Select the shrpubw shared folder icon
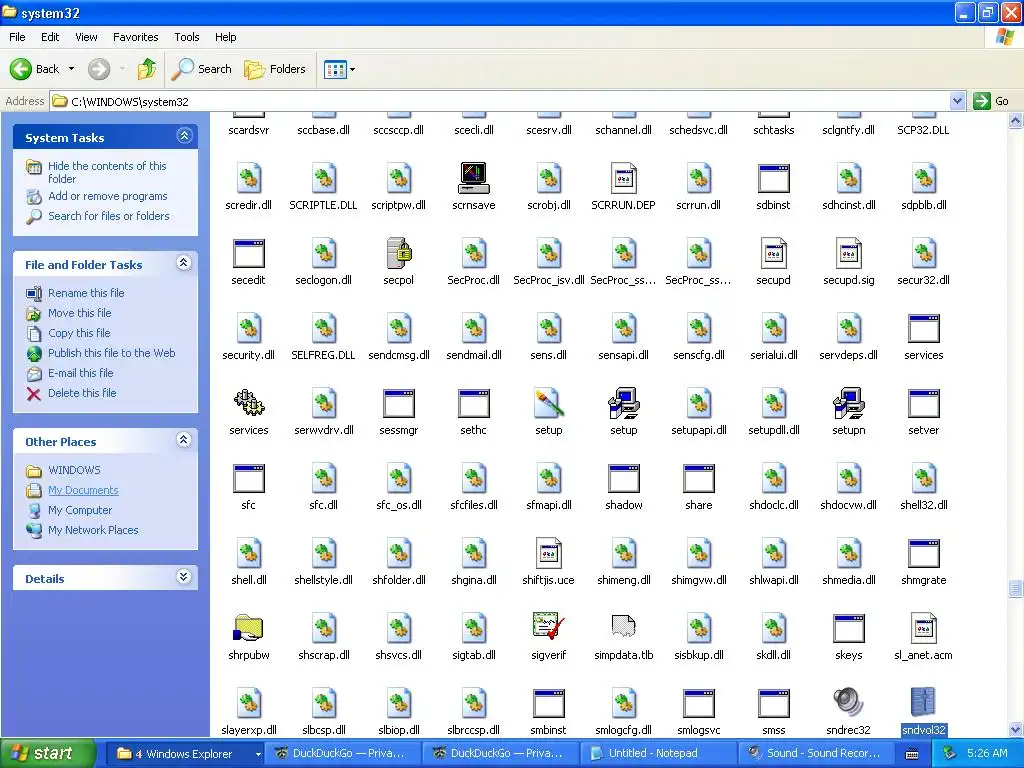Screen dimensions: 1024x768 tap(248, 628)
